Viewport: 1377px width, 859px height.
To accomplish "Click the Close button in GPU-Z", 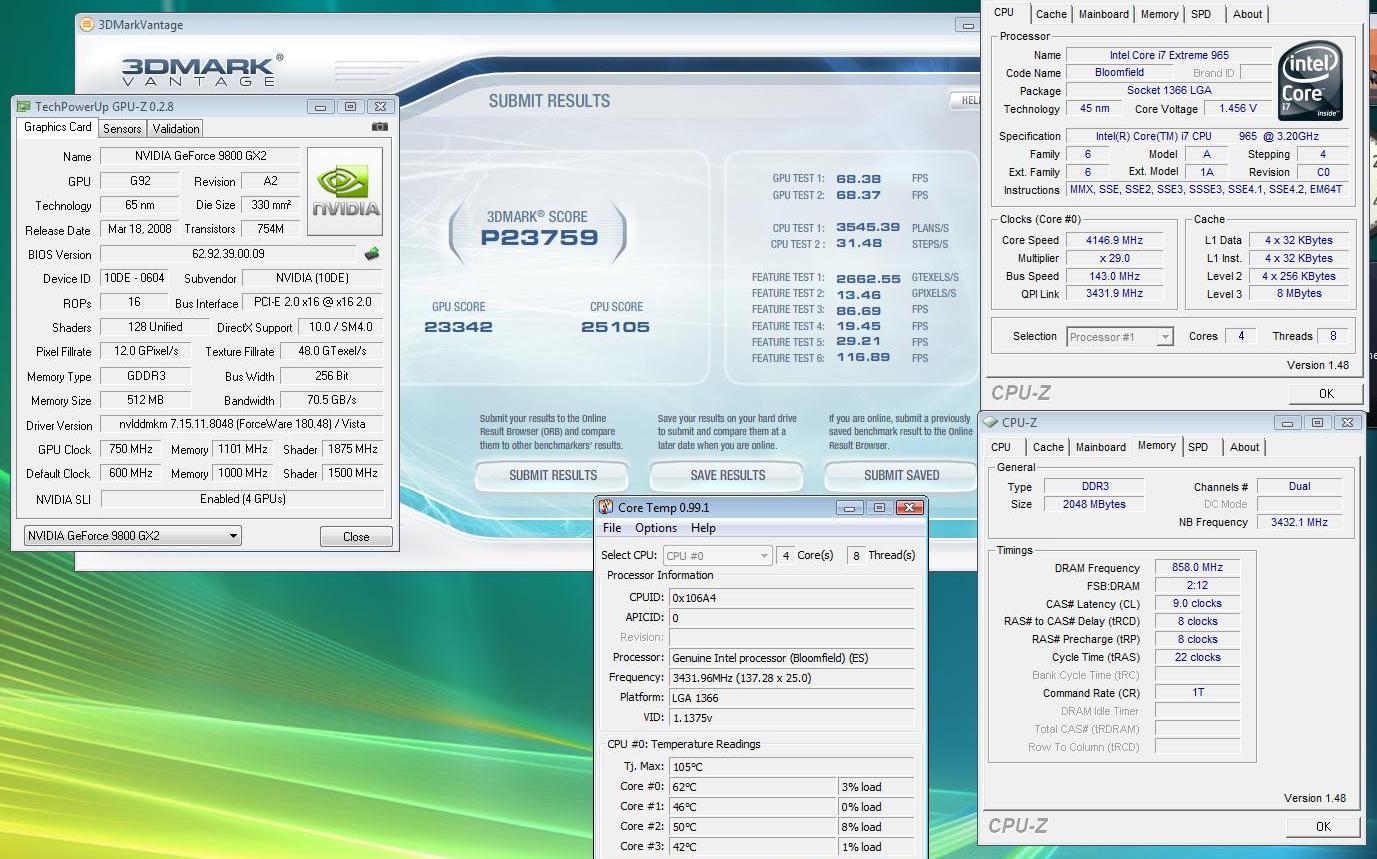I will (x=356, y=537).
